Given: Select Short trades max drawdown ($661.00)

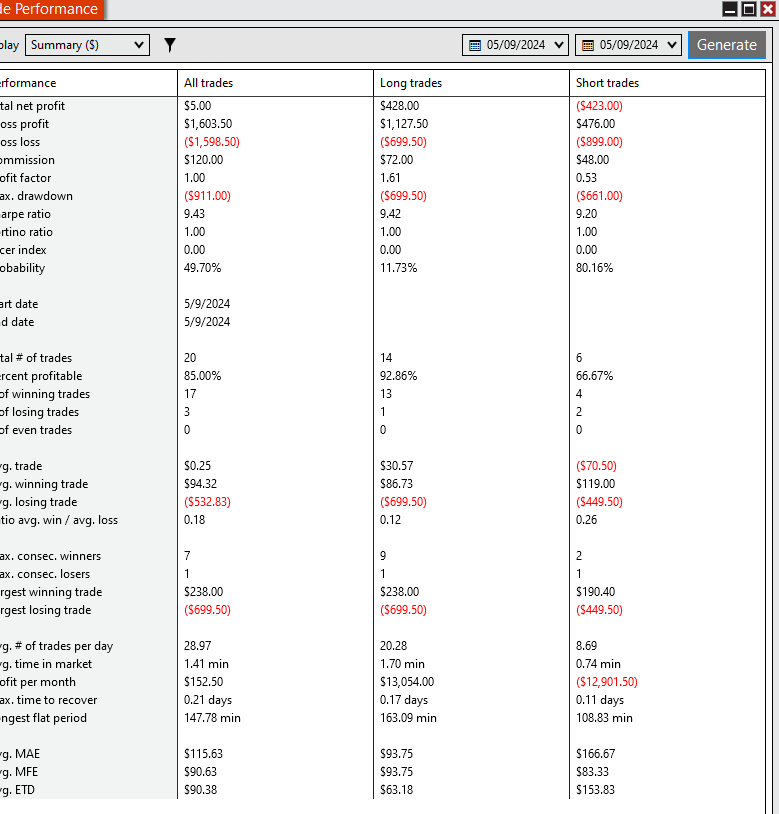Looking at the screenshot, I should click(x=599, y=196).
